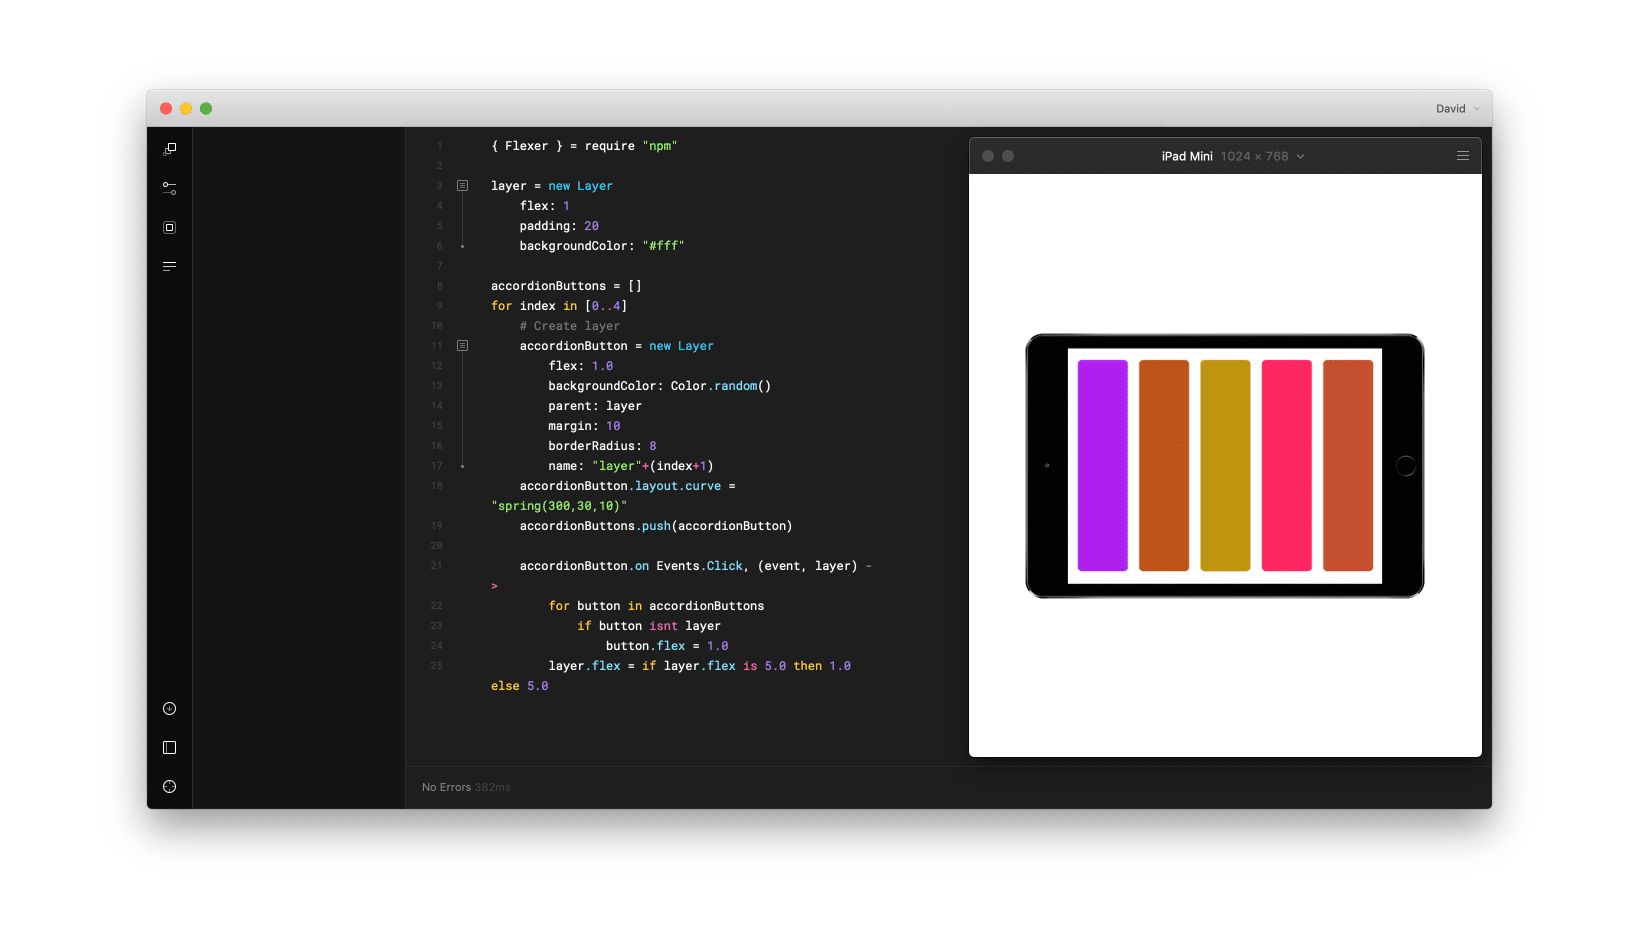Viewport: 1639px width, 935px height.
Task: Open the David account dropdown
Action: [x=1457, y=109]
